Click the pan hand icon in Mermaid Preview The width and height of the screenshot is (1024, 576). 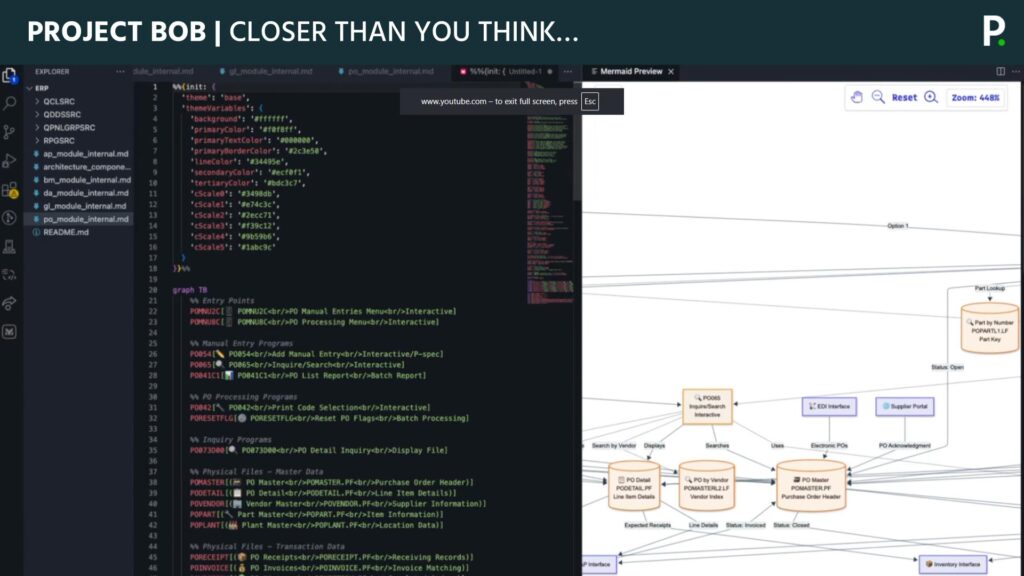pos(857,94)
